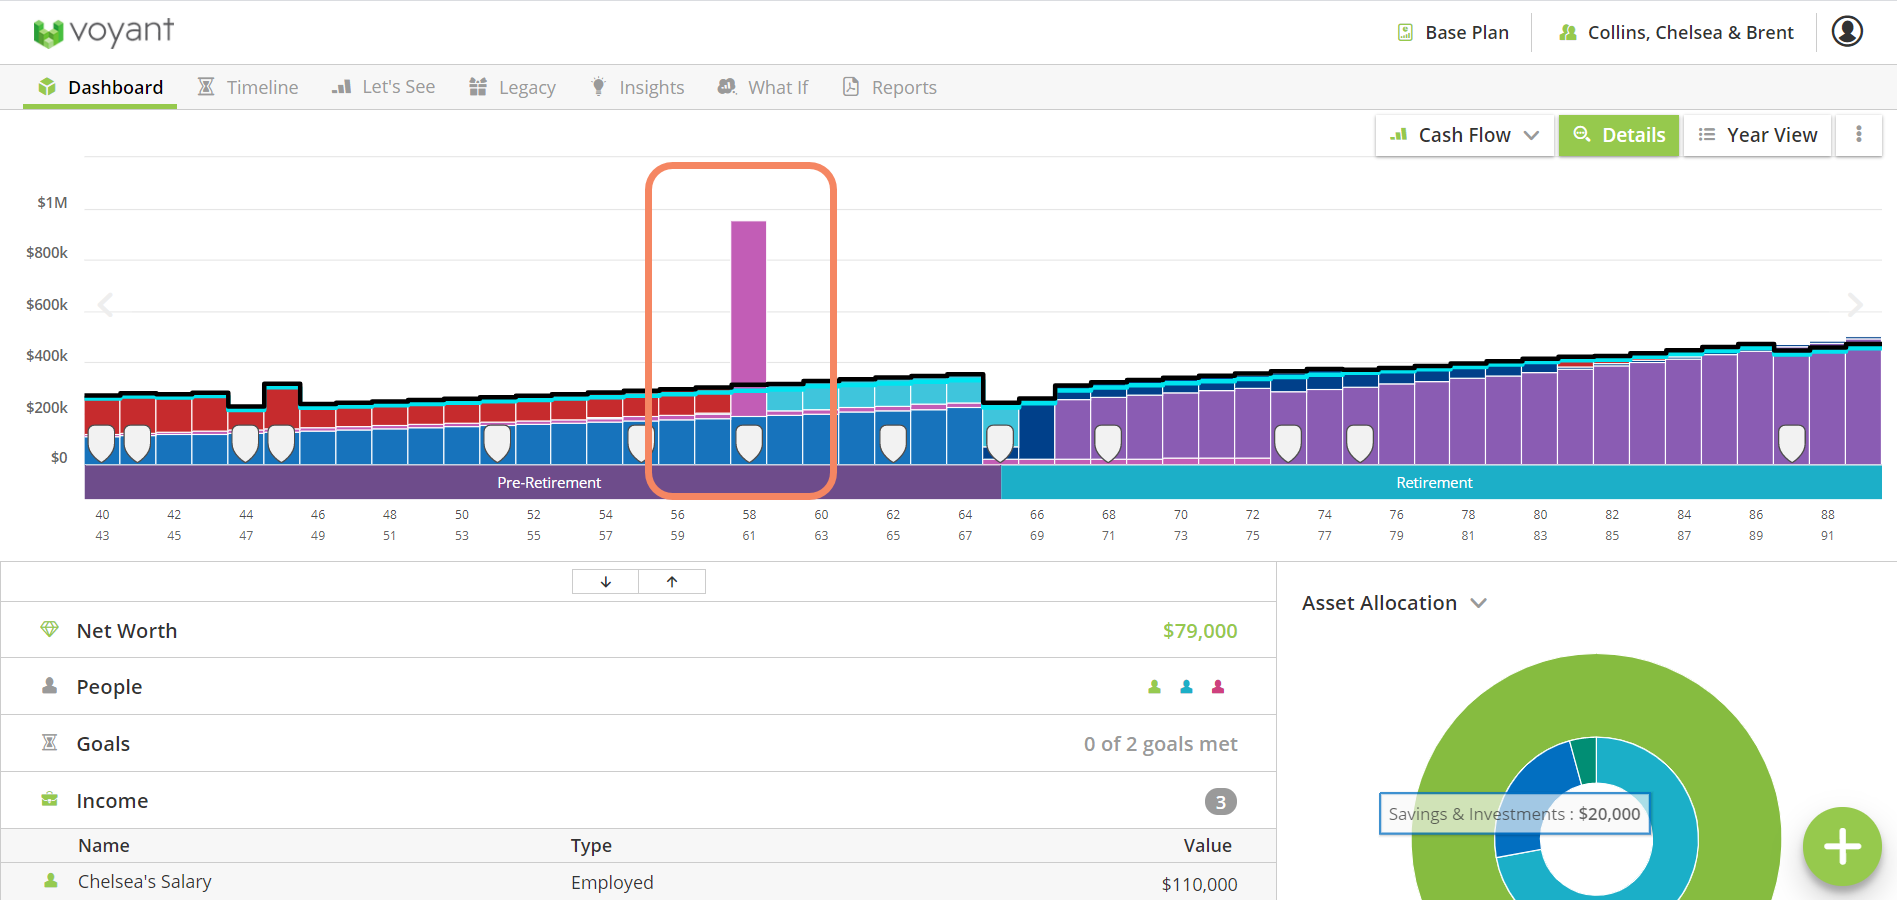Click the down arrow panel resize button
Image resolution: width=1897 pixels, height=900 pixels.
605,582
